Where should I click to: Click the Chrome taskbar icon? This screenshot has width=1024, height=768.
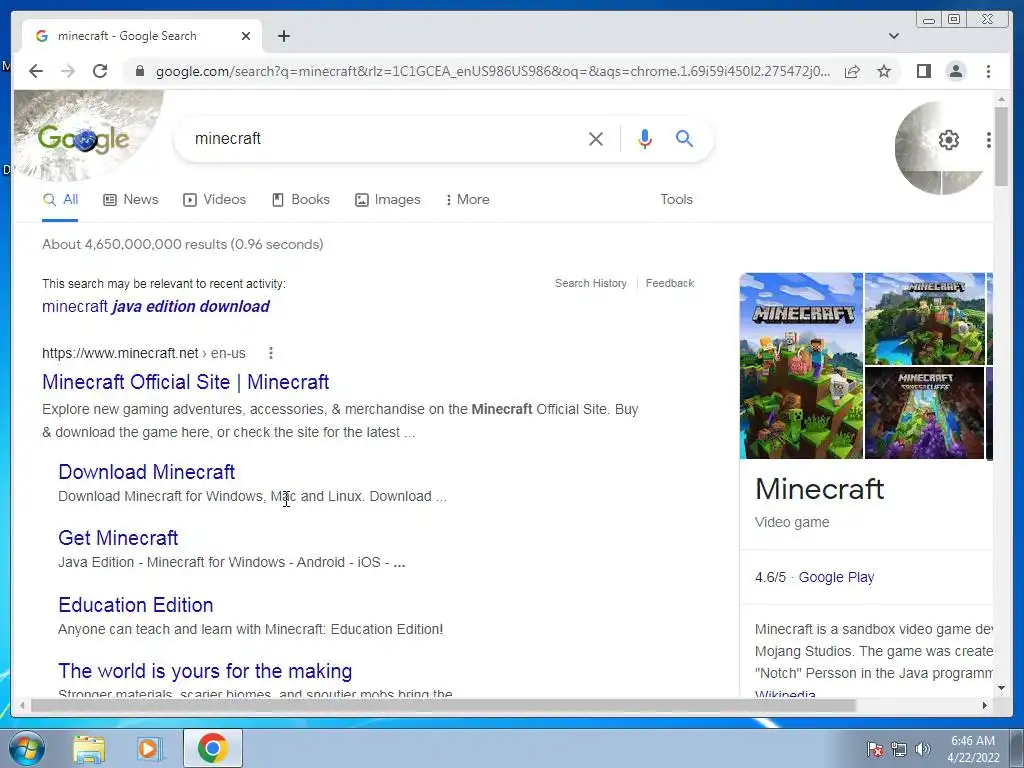(212, 748)
